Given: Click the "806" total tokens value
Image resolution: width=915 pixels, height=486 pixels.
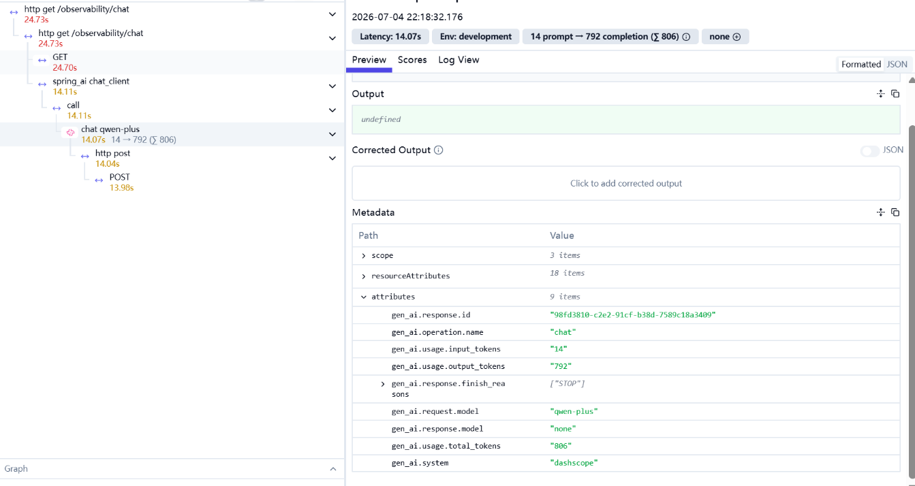Looking at the screenshot, I should point(560,446).
